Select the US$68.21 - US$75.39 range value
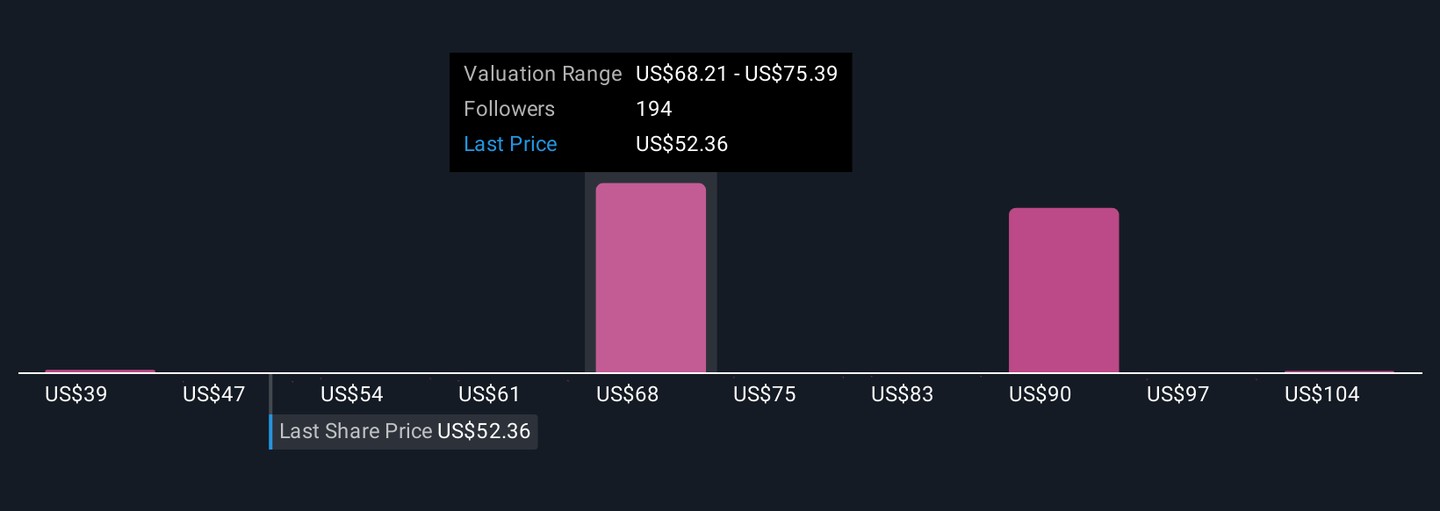This screenshot has height=511, width=1440. (736, 74)
